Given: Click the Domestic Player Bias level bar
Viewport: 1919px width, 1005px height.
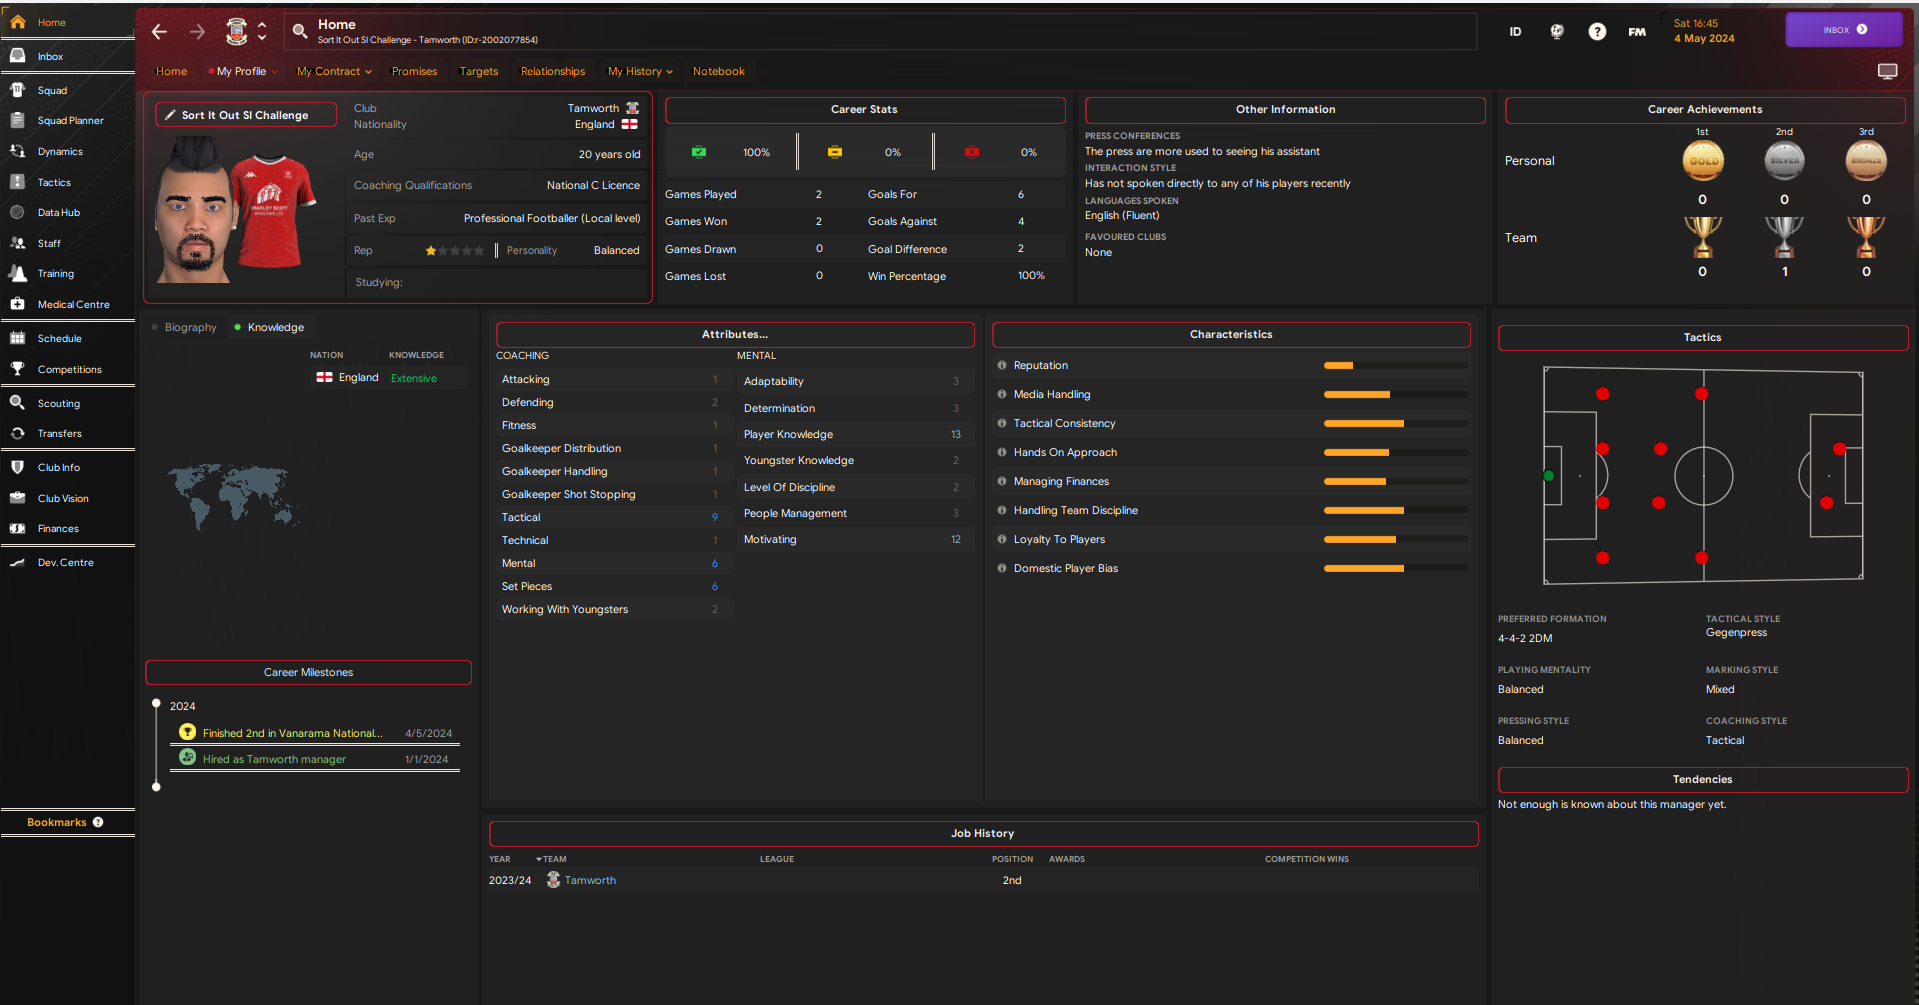Looking at the screenshot, I should (1396, 568).
